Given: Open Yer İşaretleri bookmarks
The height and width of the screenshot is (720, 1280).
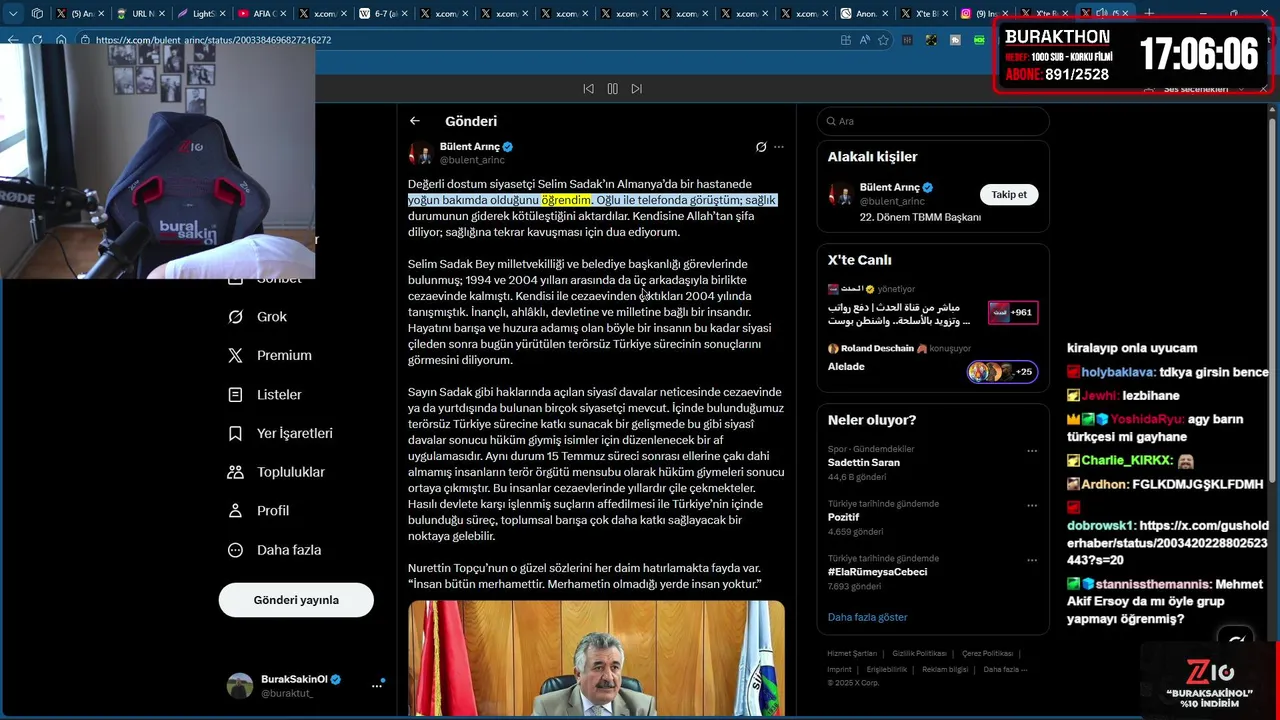Looking at the screenshot, I should 281,434.
